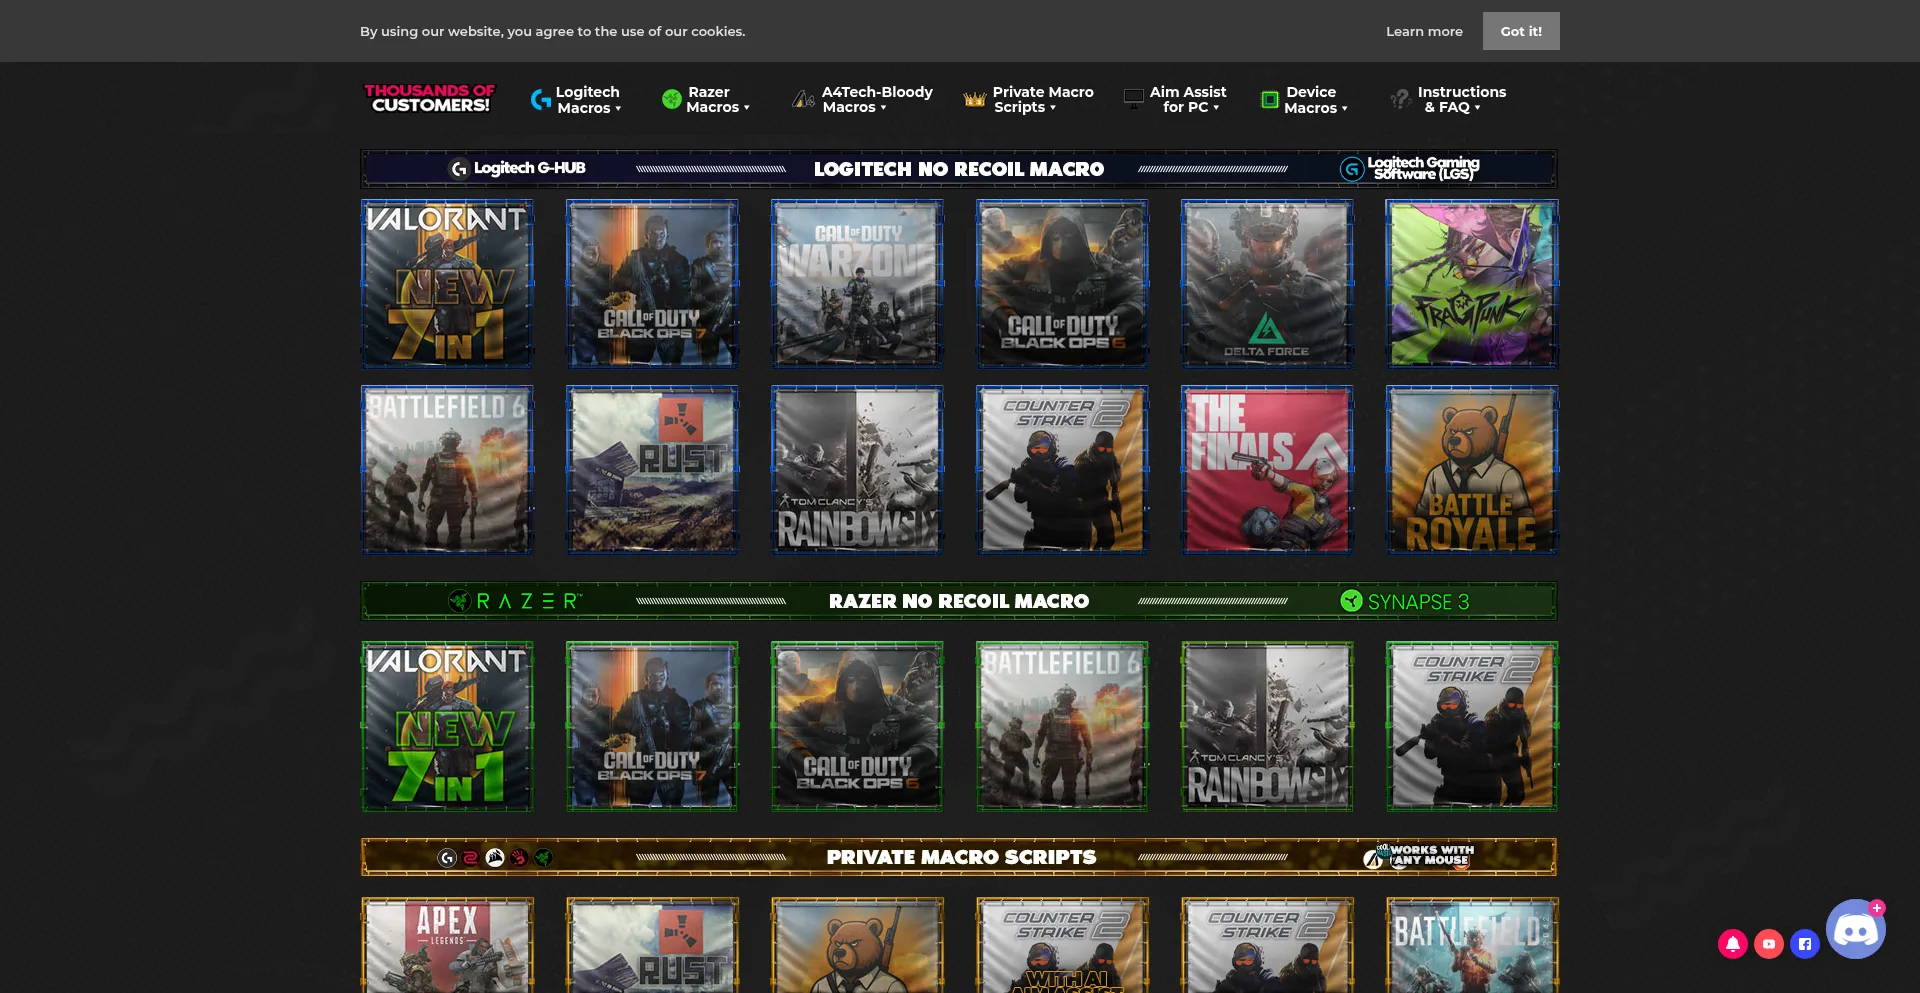
Task: Expand the A4Tech-Bloody Macros menu
Action: tap(863, 99)
